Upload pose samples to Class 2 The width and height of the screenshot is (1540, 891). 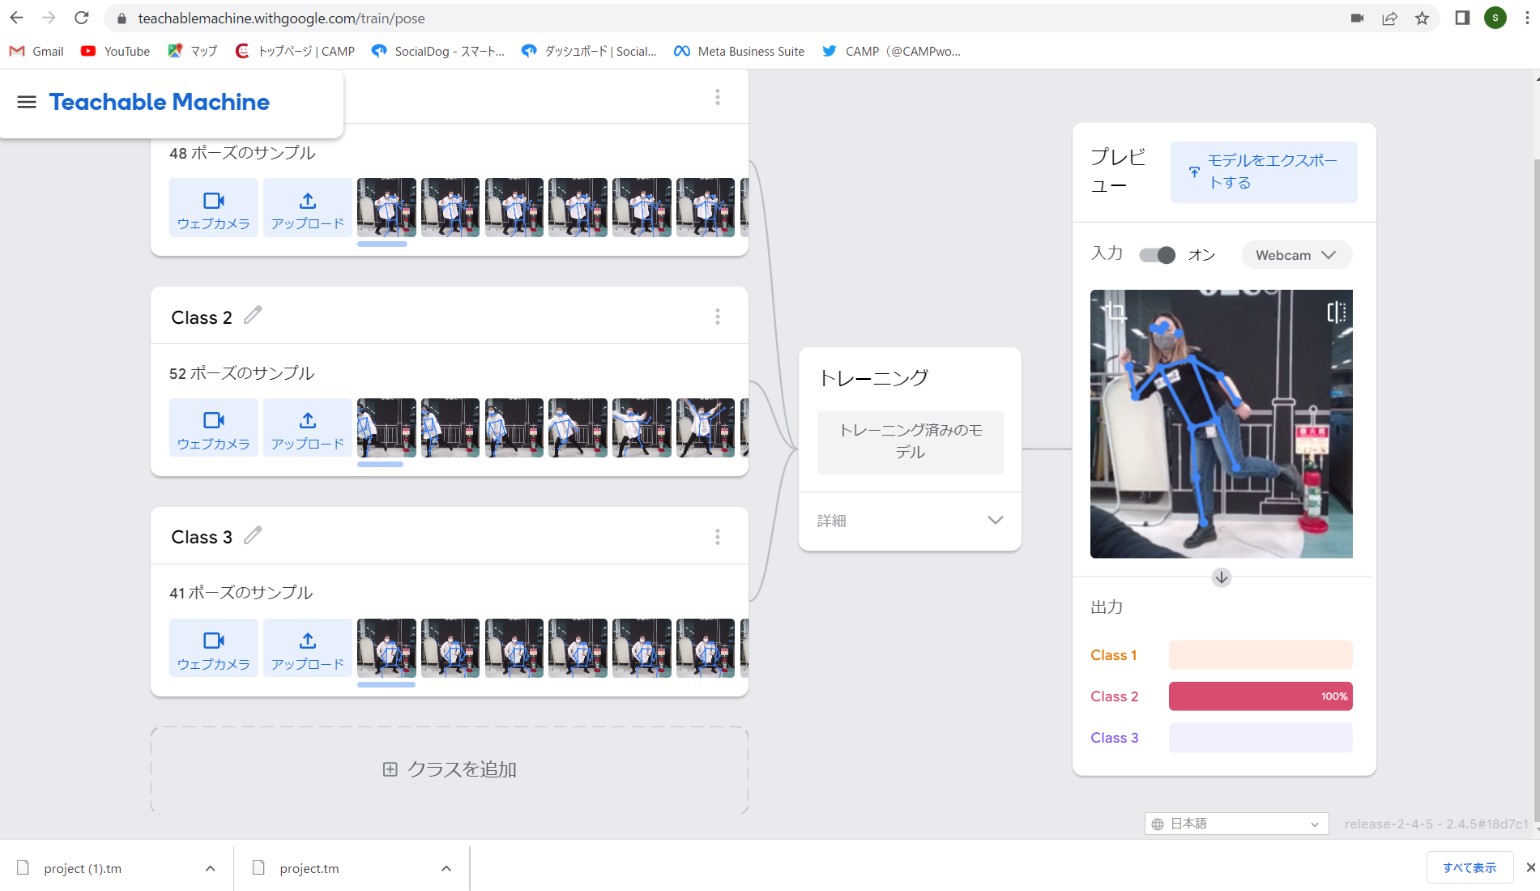308,428
